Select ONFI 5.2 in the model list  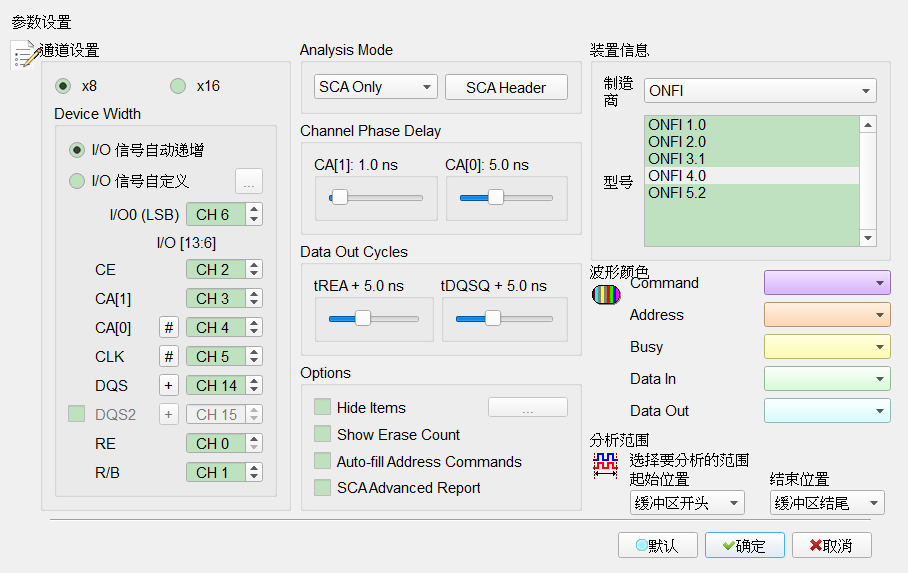[x=752, y=193]
